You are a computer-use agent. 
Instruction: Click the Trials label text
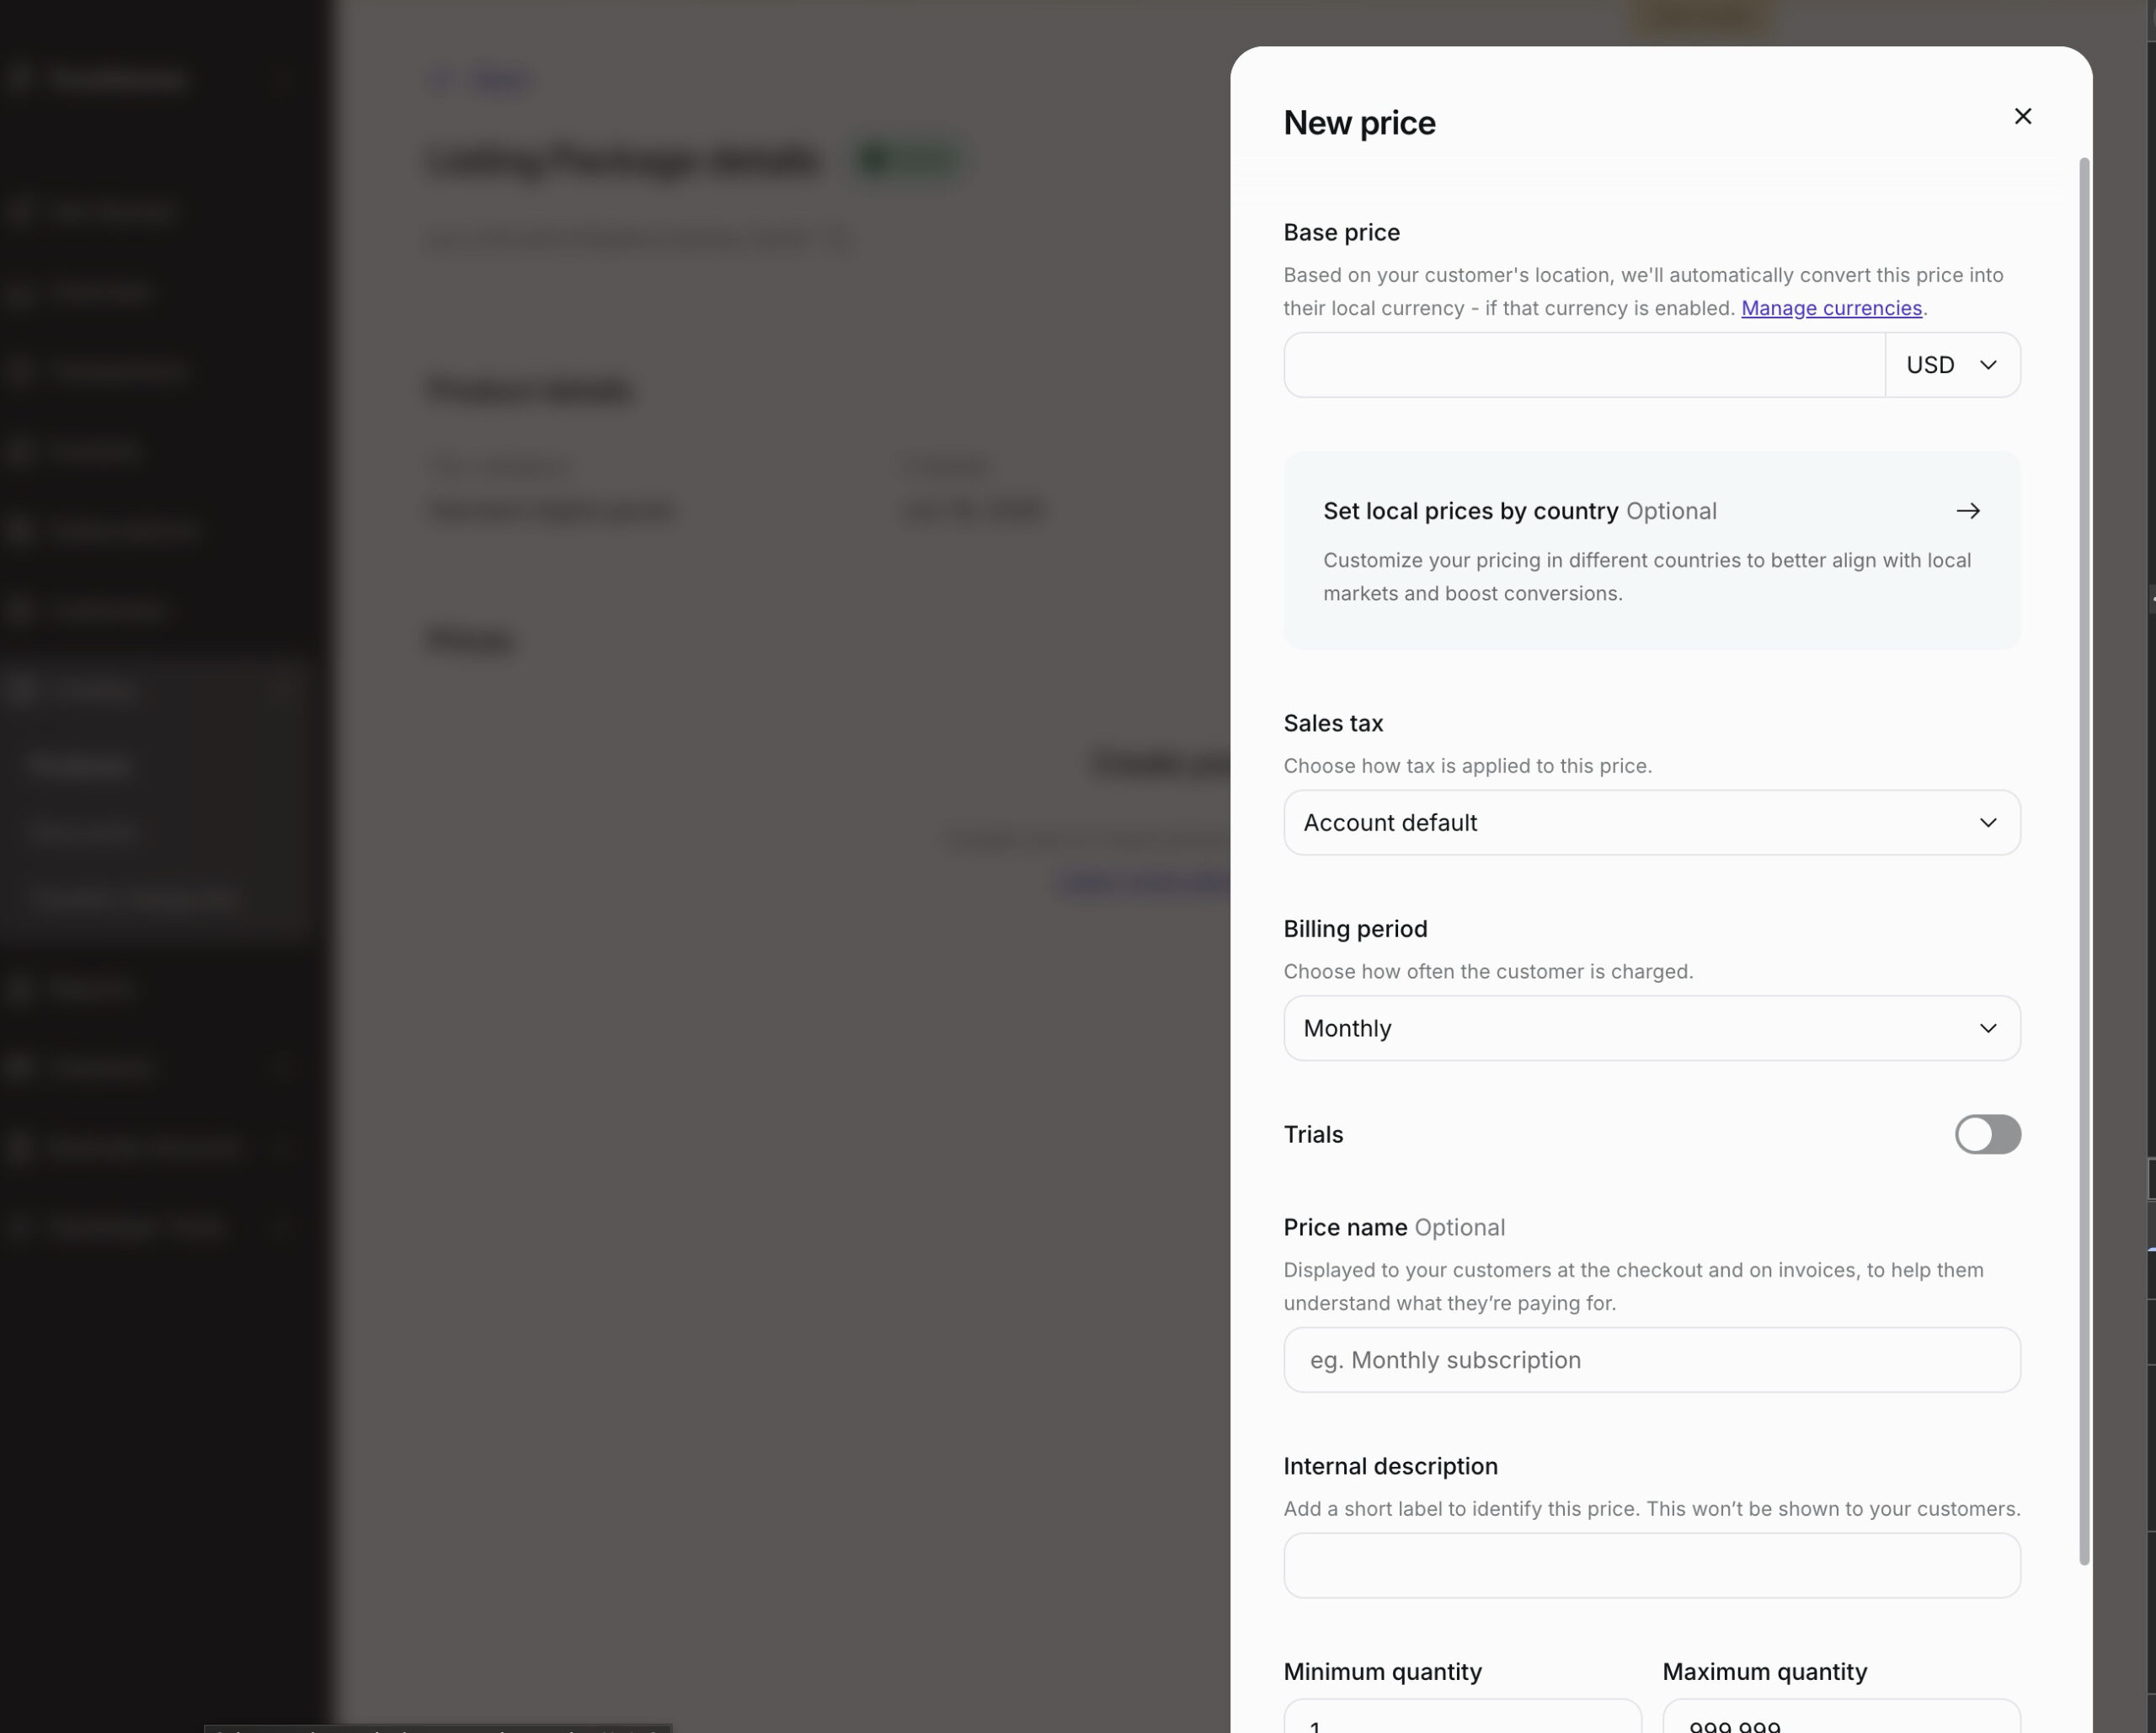click(x=1313, y=1134)
